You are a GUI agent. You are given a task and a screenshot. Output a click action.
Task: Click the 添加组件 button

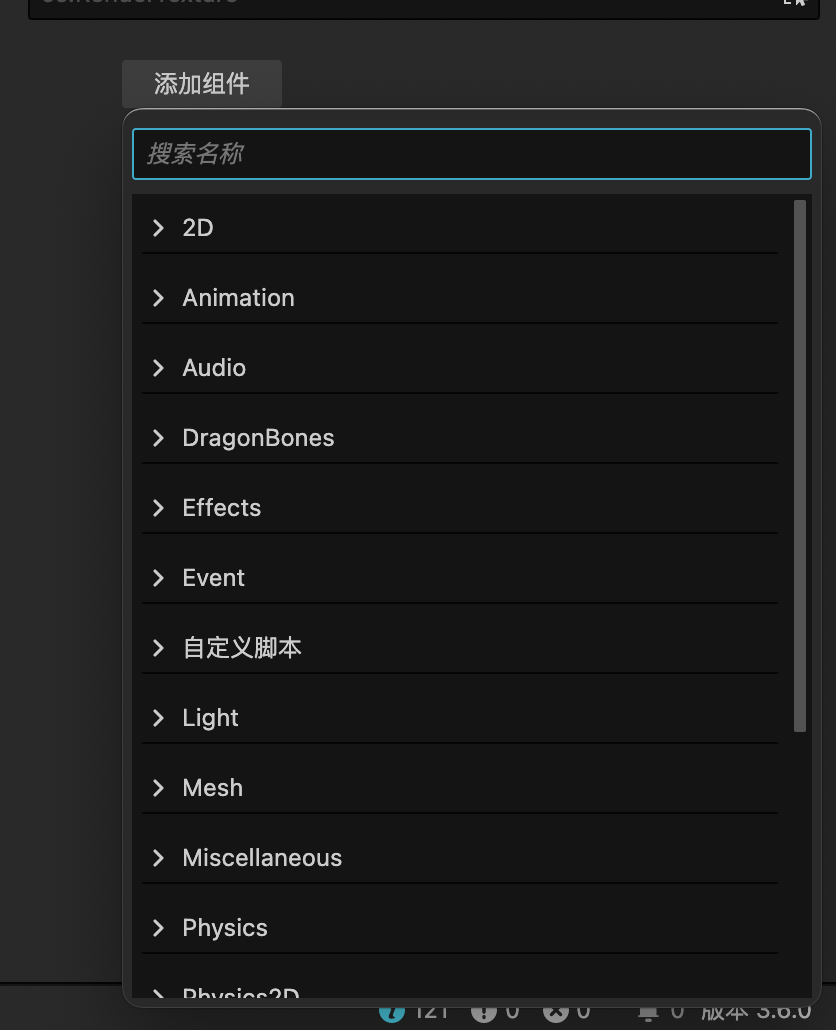click(x=202, y=84)
